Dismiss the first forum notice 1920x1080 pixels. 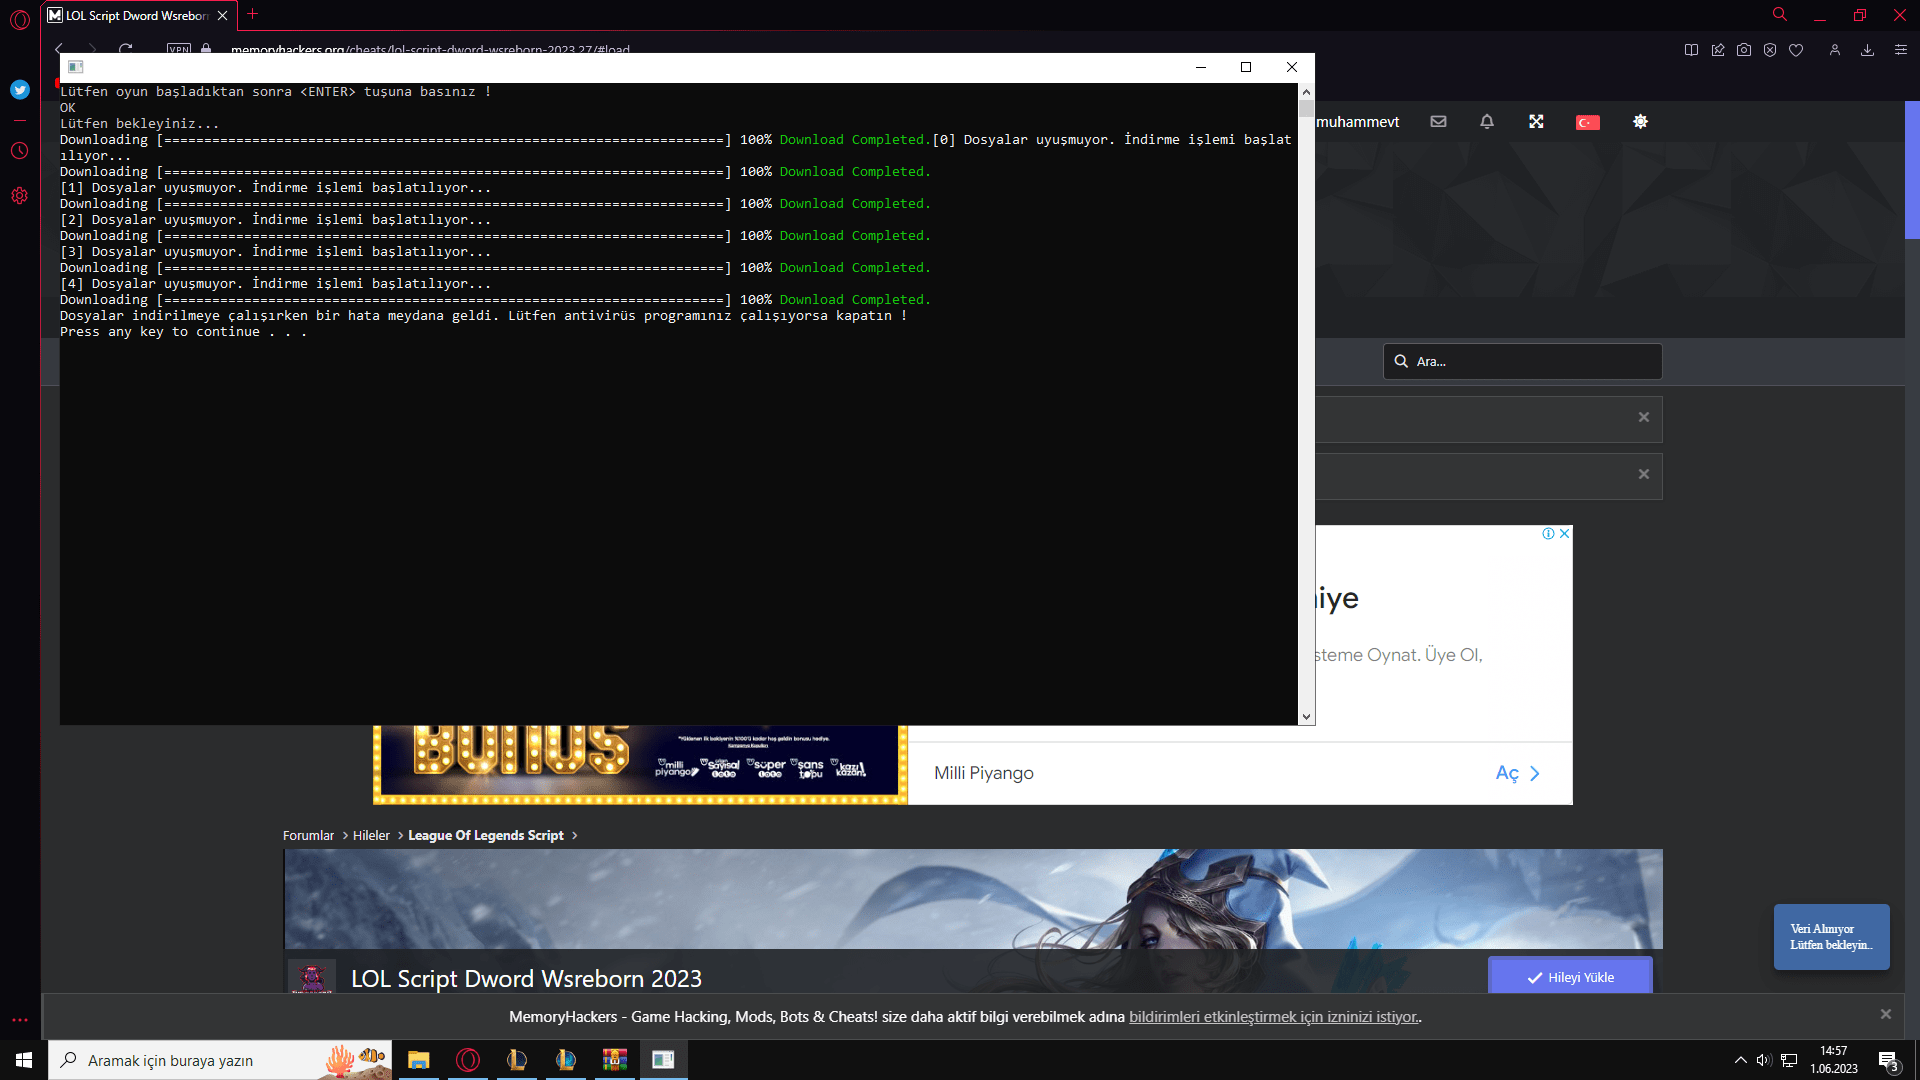(1644, 418)
